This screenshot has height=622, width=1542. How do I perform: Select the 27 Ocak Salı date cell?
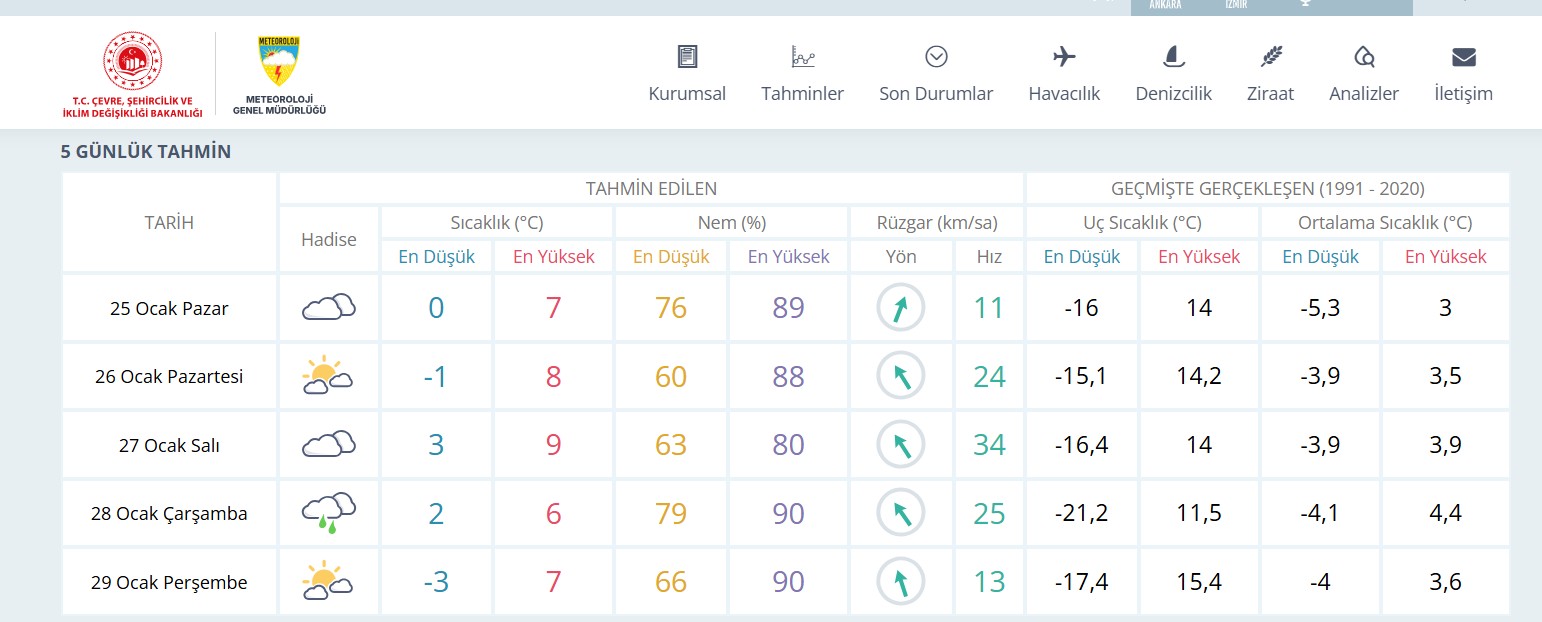pos(168,445)
